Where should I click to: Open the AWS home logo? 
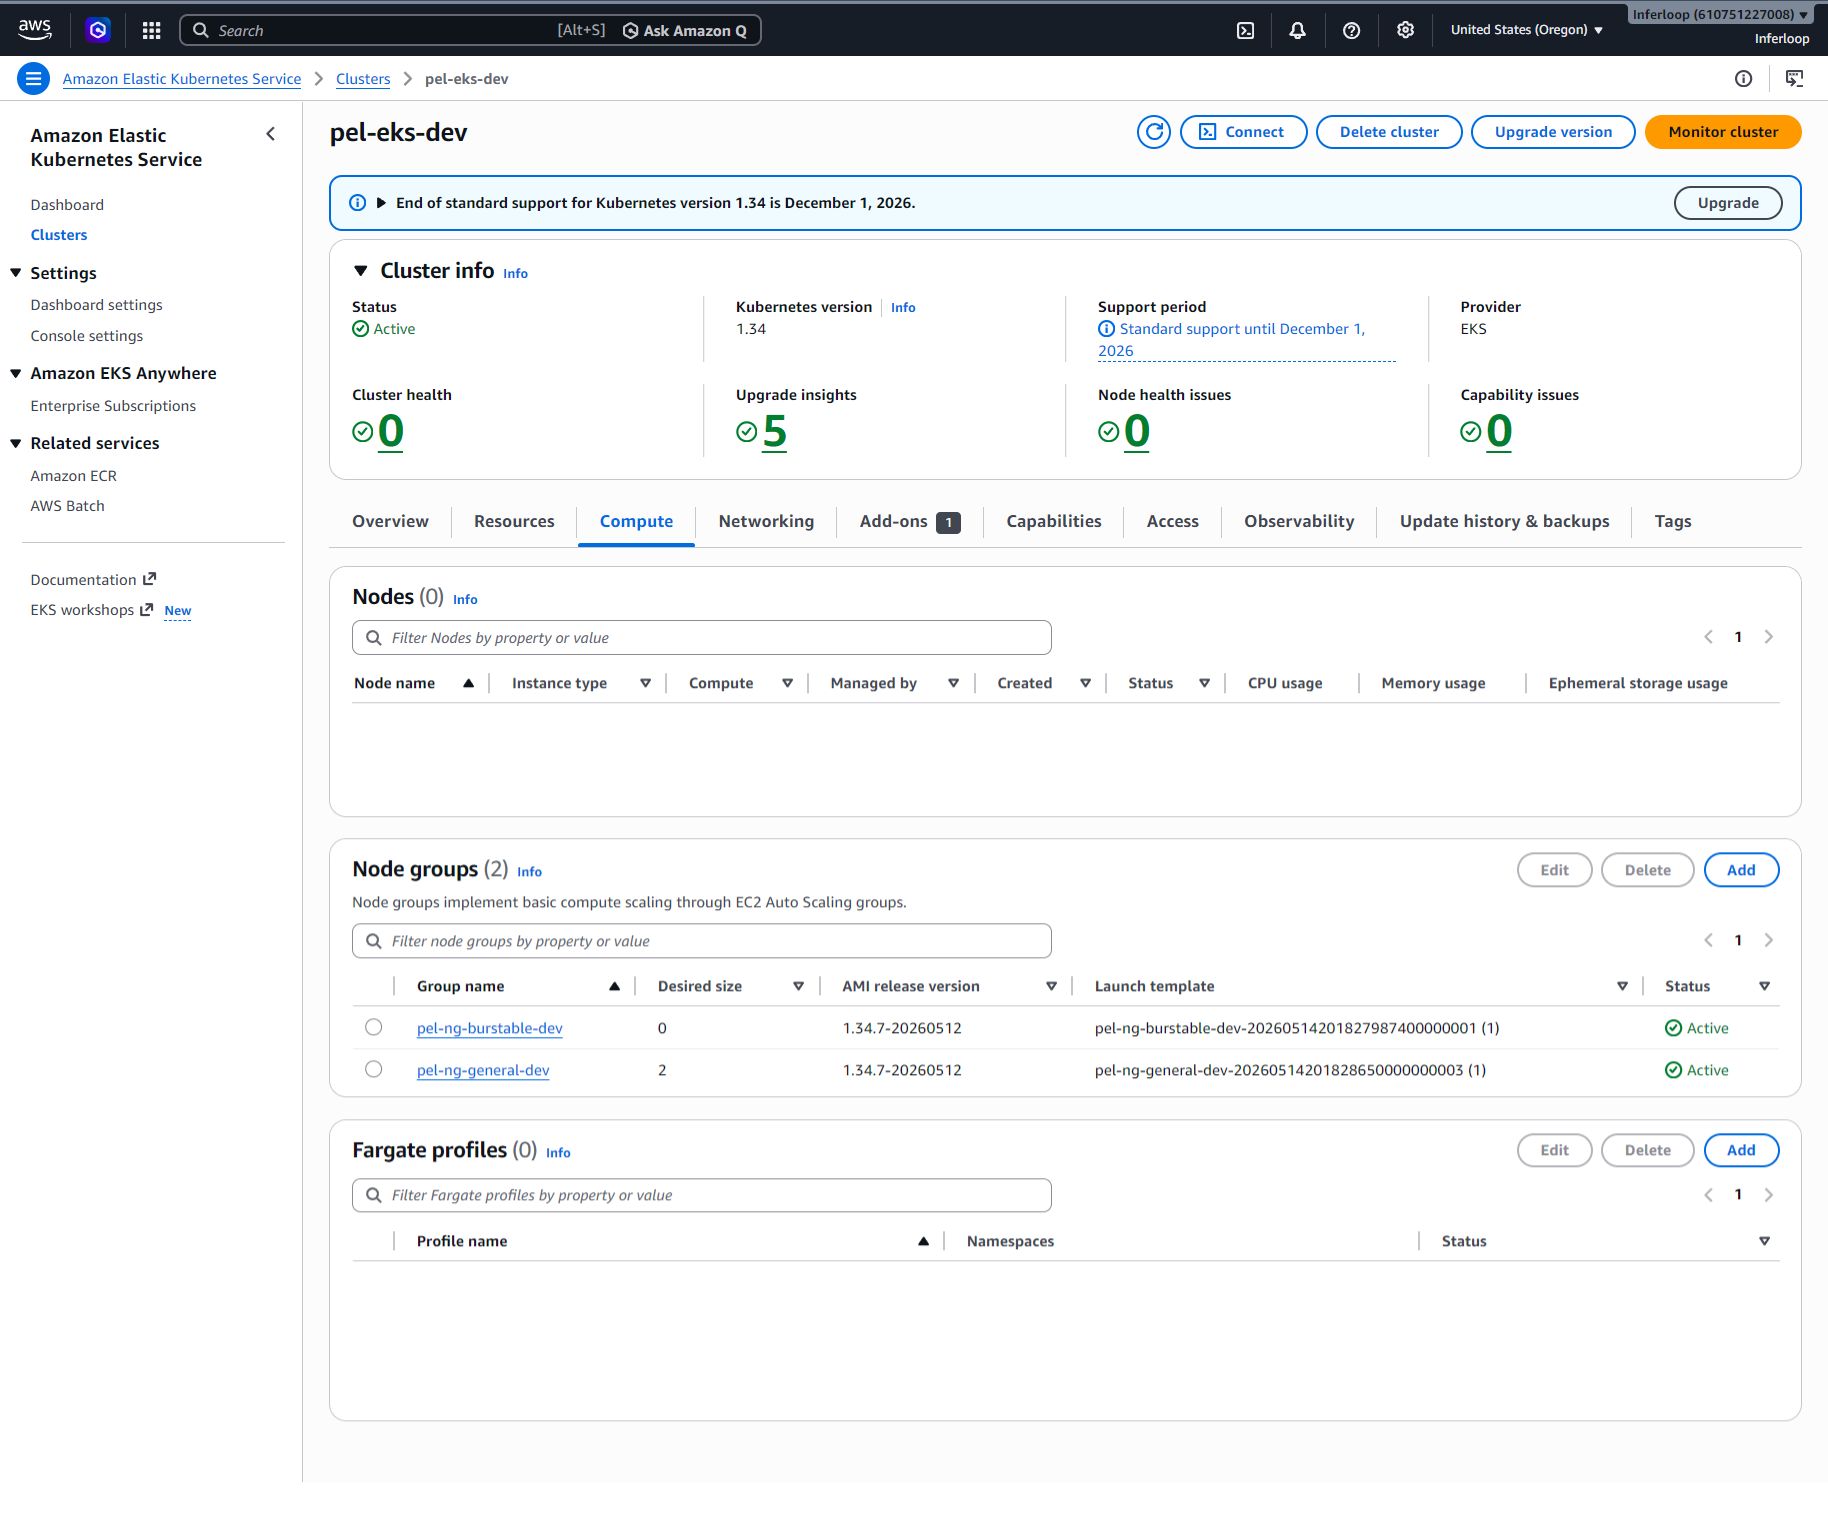coord(35,30)
